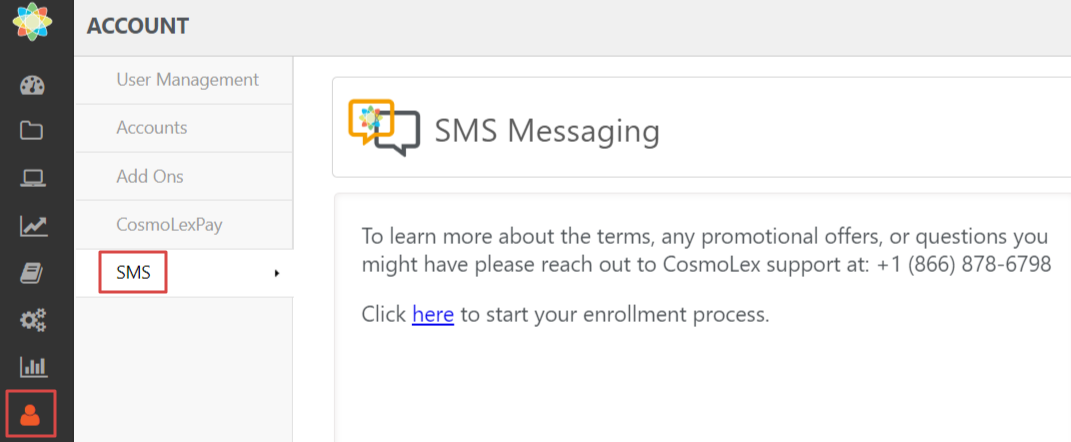Click the ACCOUNT page header
The width and height of the screenshot is (1071, 442).
coord(138,27)
